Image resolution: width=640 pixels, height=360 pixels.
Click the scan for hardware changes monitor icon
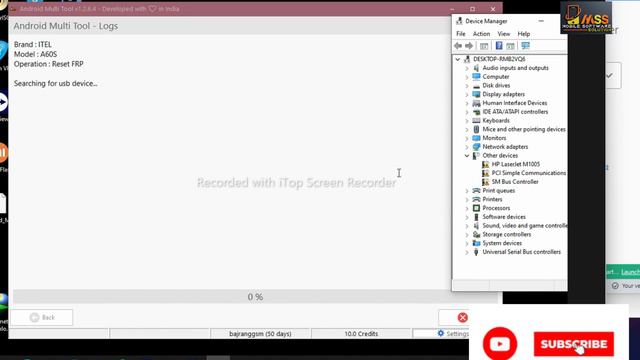pos(525,46)
